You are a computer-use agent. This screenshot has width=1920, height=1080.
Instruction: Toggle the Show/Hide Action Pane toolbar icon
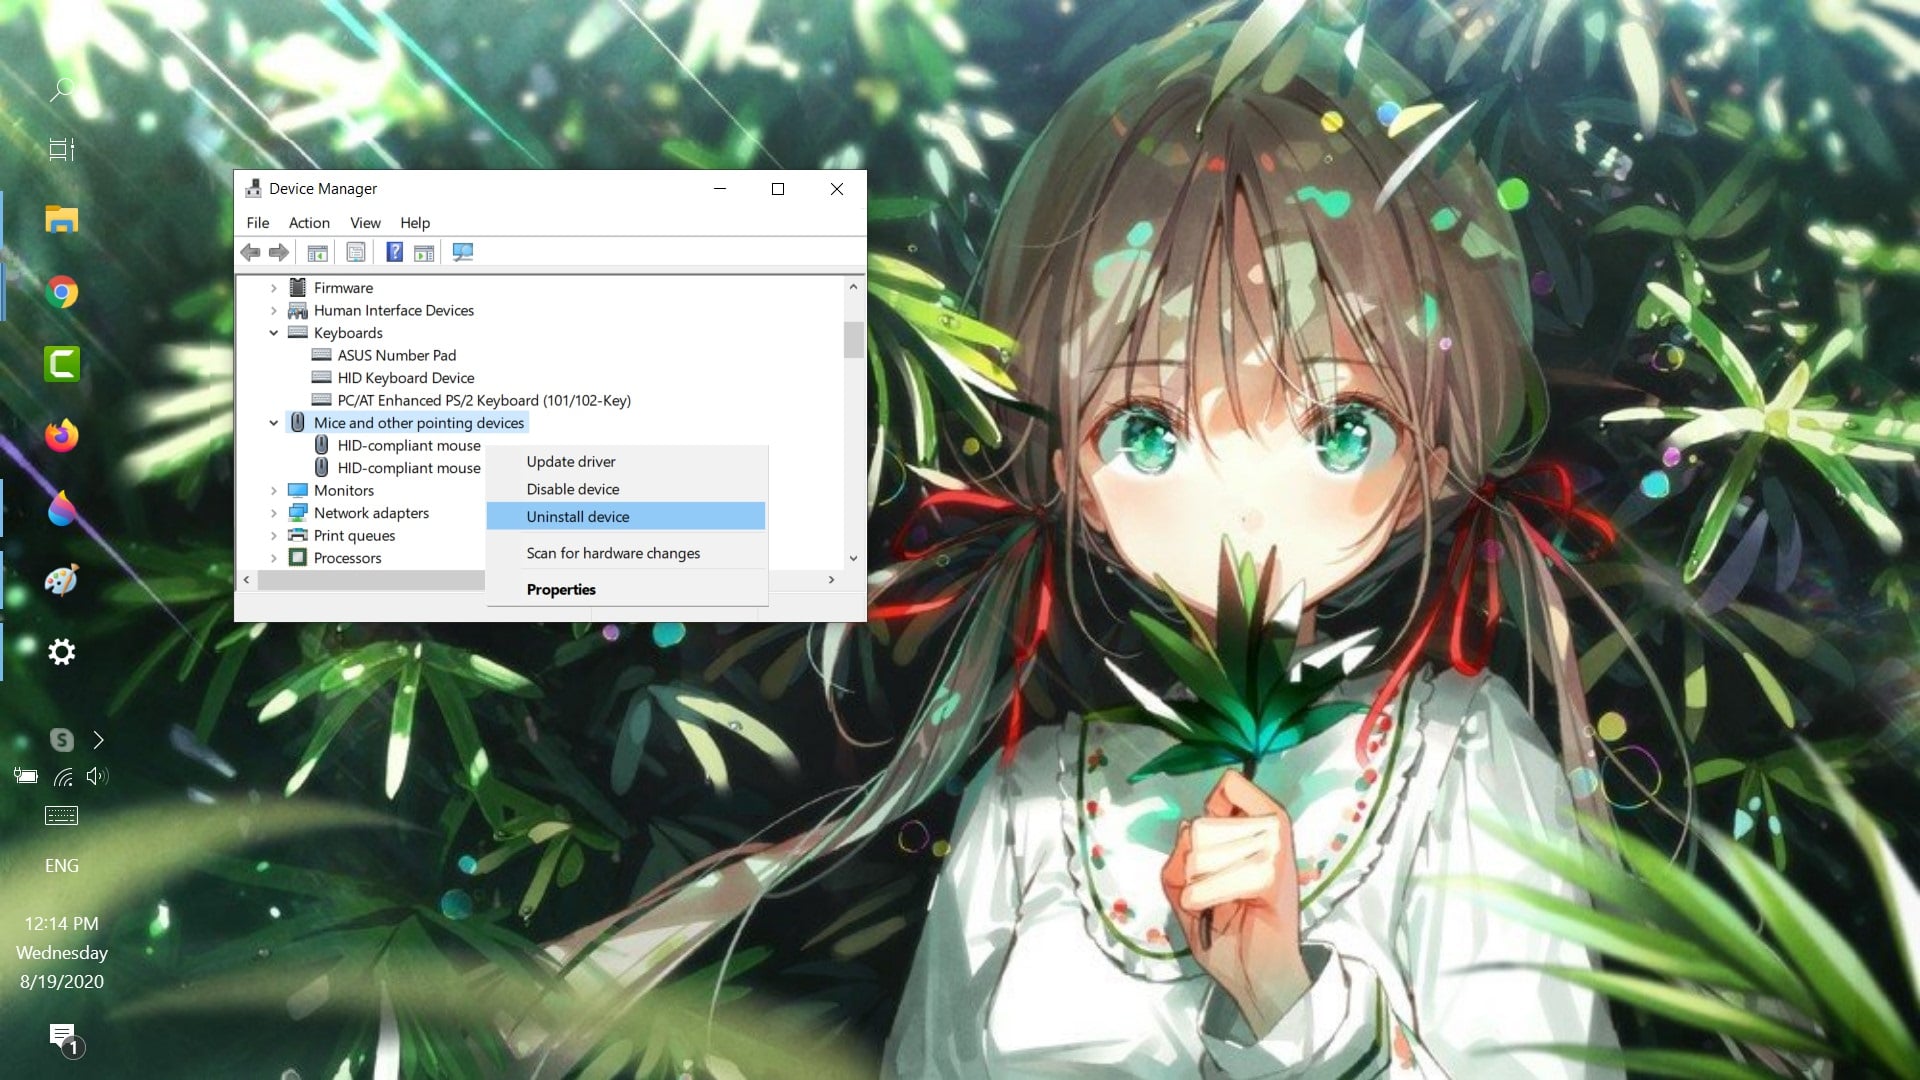pos(424,253)
